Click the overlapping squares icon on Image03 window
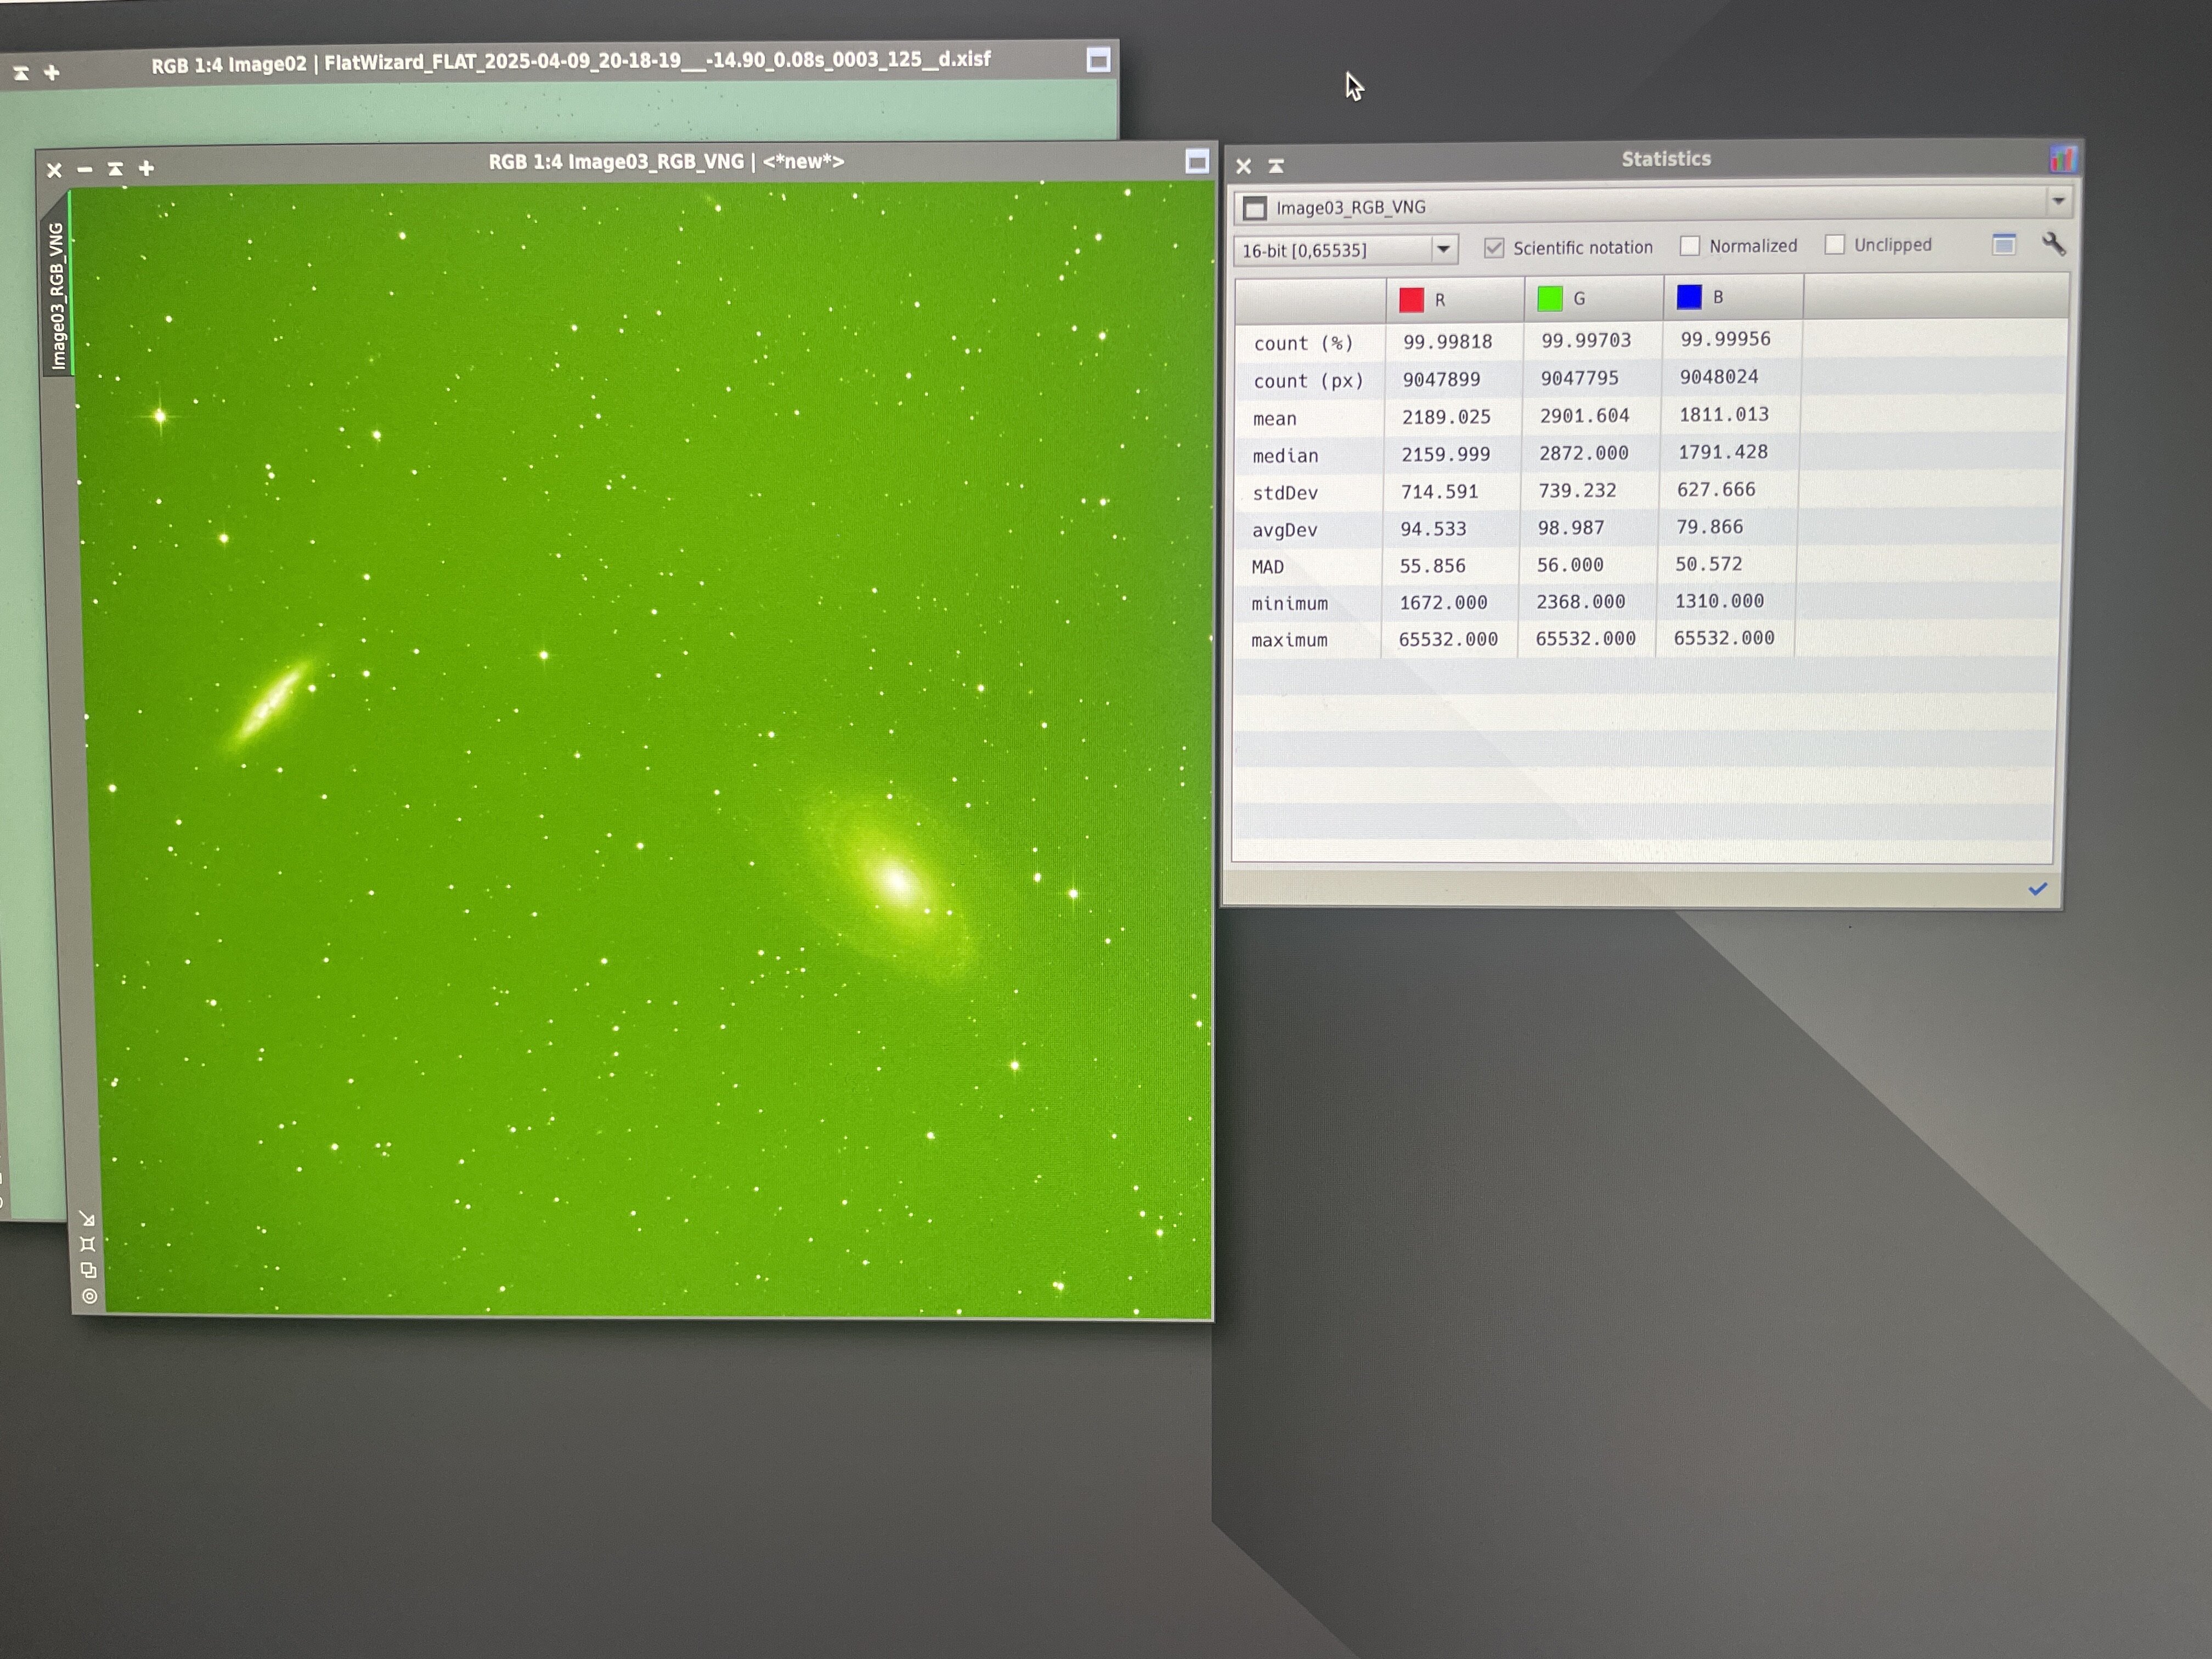This screenshot has width=2212, height=1659. coord(88,1270)
